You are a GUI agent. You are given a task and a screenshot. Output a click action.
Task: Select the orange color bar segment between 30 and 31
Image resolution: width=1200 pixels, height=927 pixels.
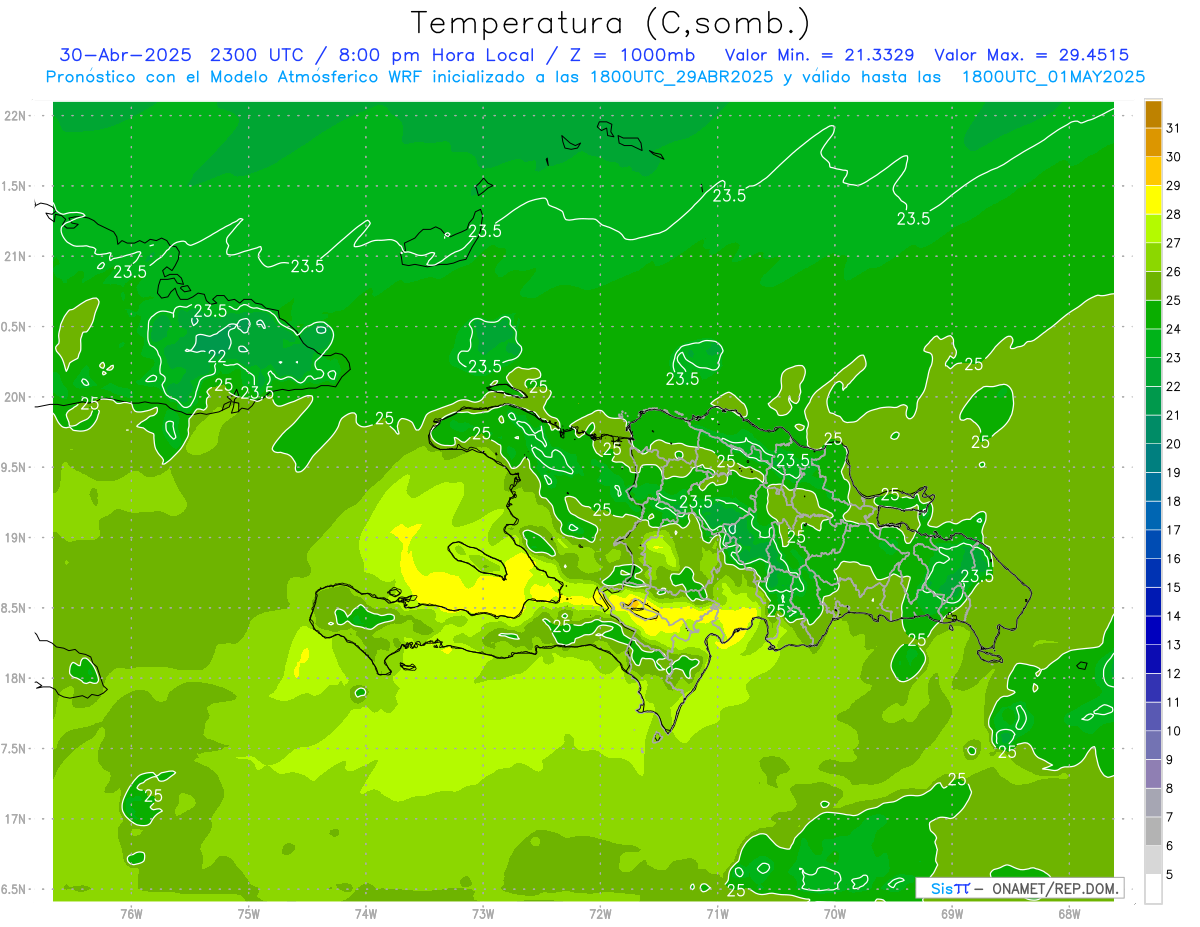(1153, 143)
